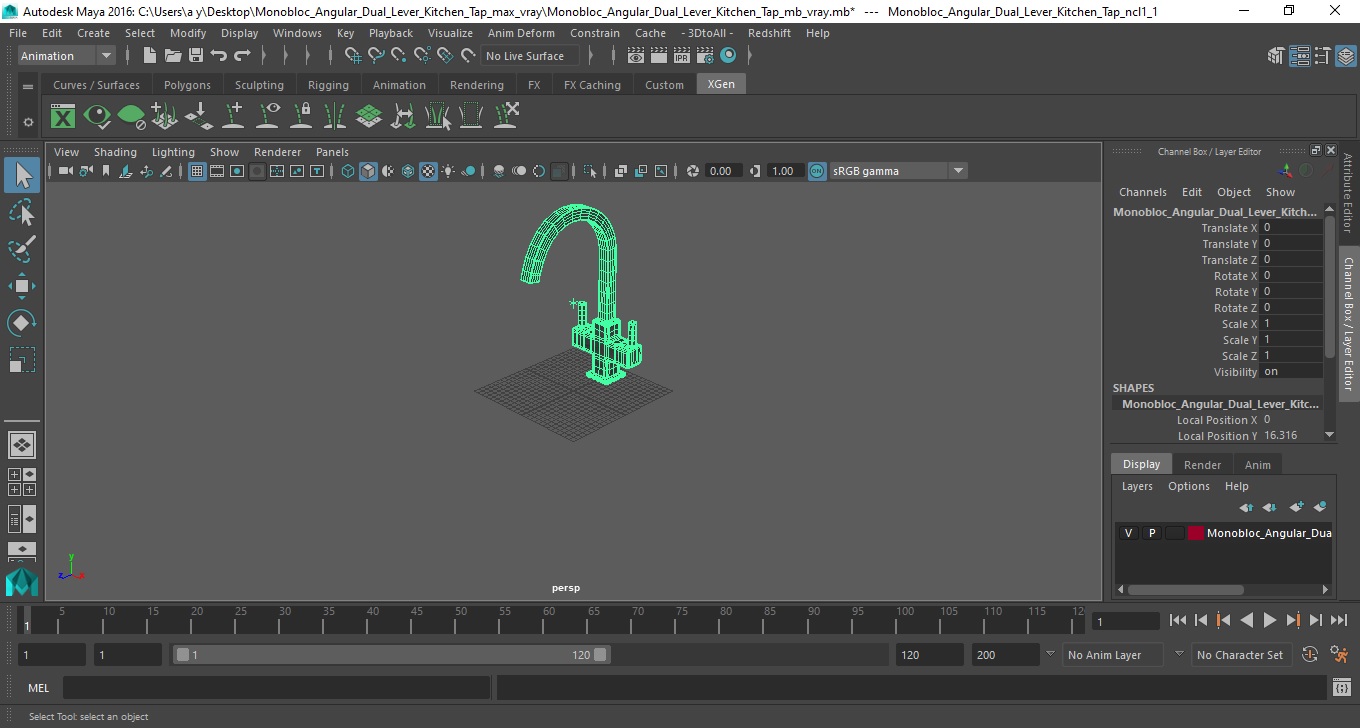Click the Snap to curves magnet icon
This screenshot has width=1360, height=728.
[x=376, y=56]
